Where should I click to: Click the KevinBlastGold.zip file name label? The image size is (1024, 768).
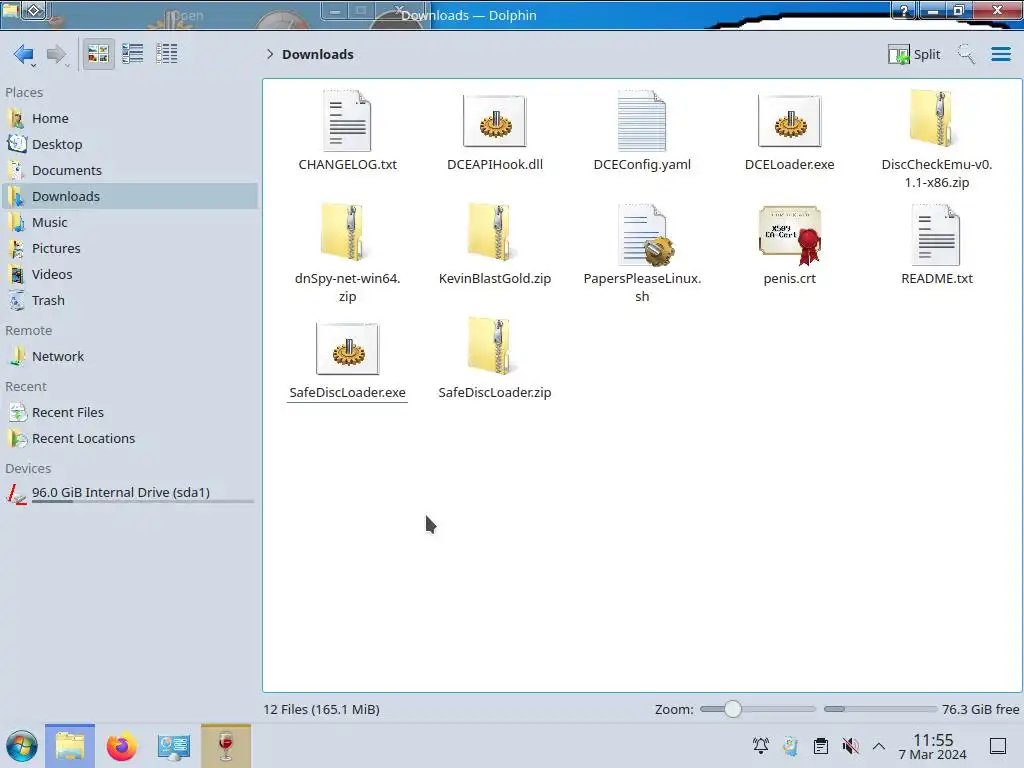[x=494, y=279]
